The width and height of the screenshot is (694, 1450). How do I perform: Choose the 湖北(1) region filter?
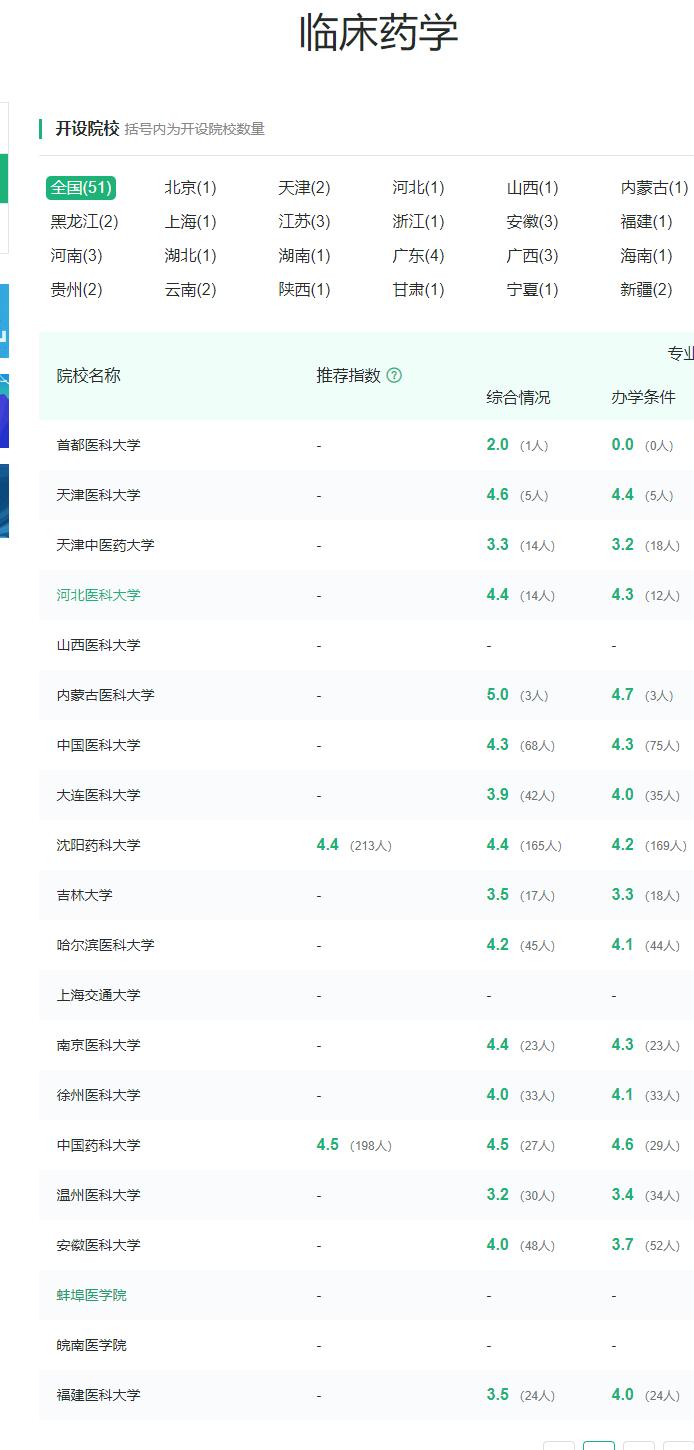pos(190,256)
